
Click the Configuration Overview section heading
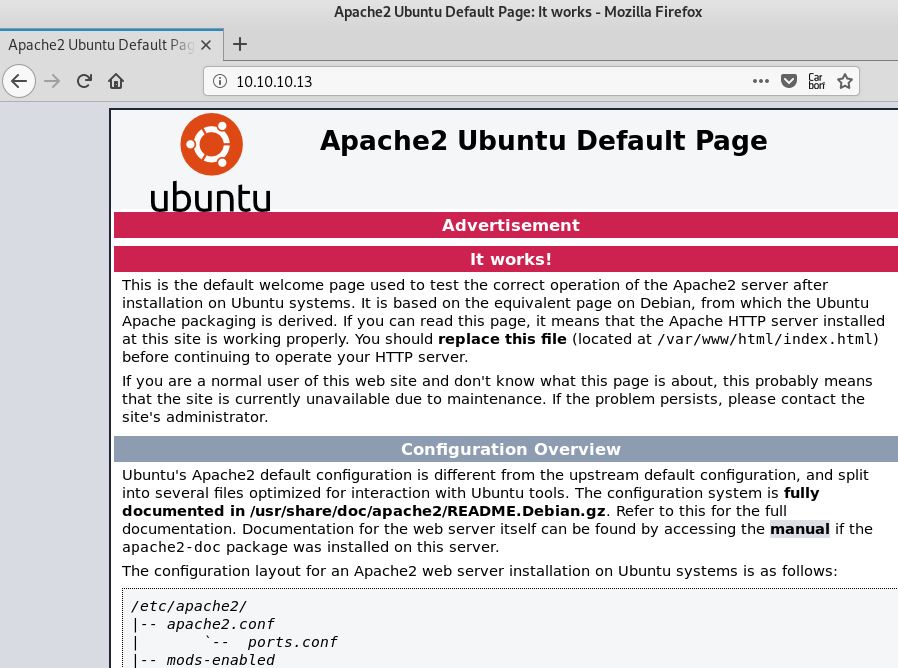coord(510,449)
